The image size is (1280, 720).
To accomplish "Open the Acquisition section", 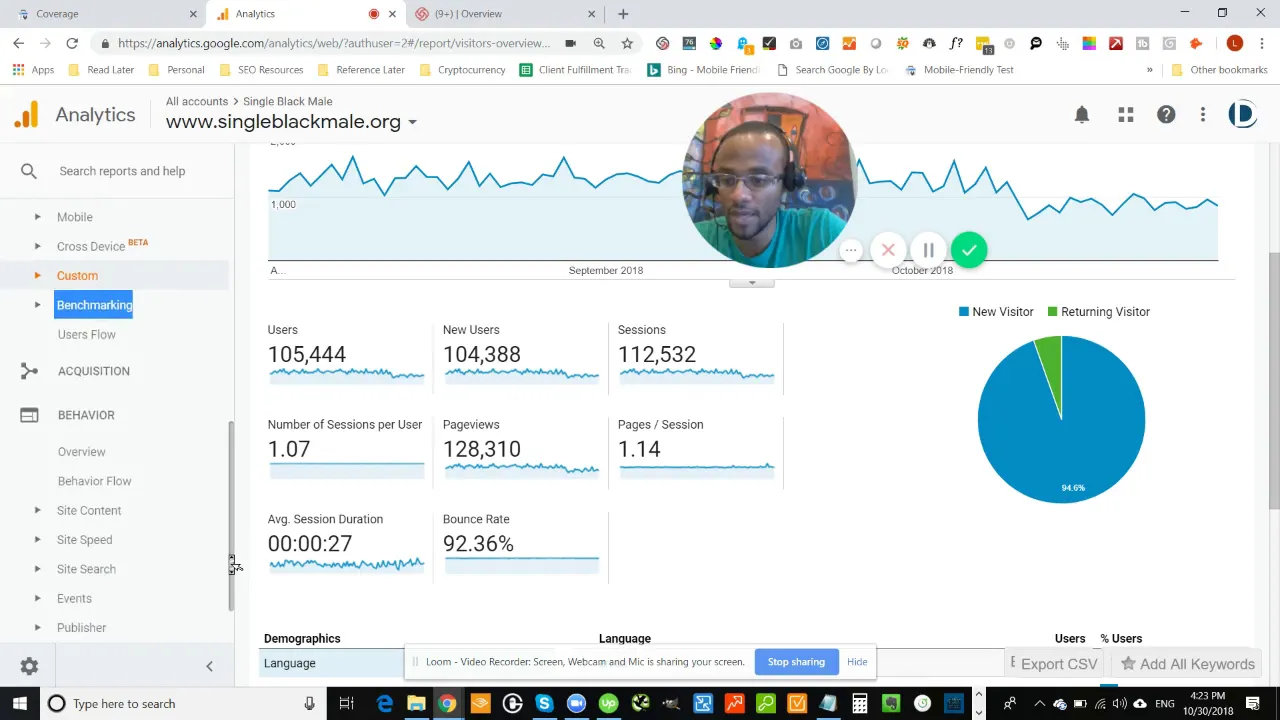I will tap(94, 371).
